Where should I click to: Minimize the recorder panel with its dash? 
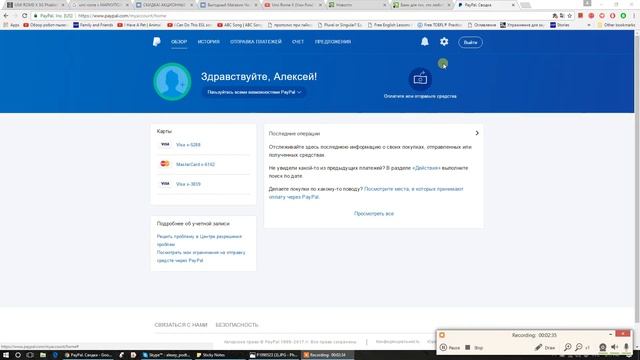(611, 334)
